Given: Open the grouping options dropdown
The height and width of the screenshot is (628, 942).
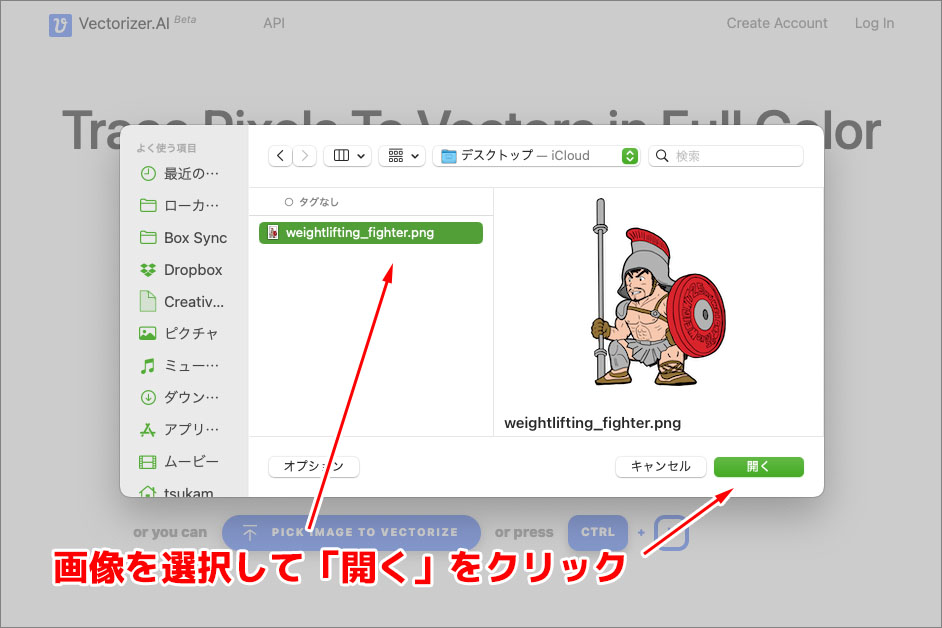Looking at the screenshot, I should pyautogui.click(x=401, y=156).
